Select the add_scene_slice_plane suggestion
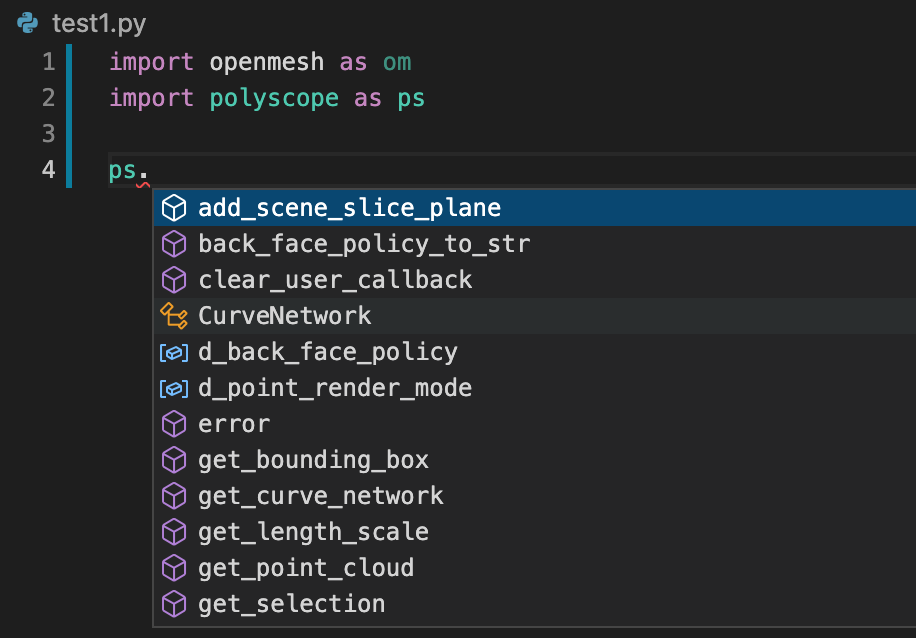916x638 pixels. pos(534,207)
